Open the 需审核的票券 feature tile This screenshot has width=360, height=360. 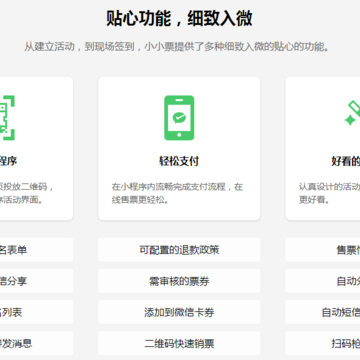179,281
